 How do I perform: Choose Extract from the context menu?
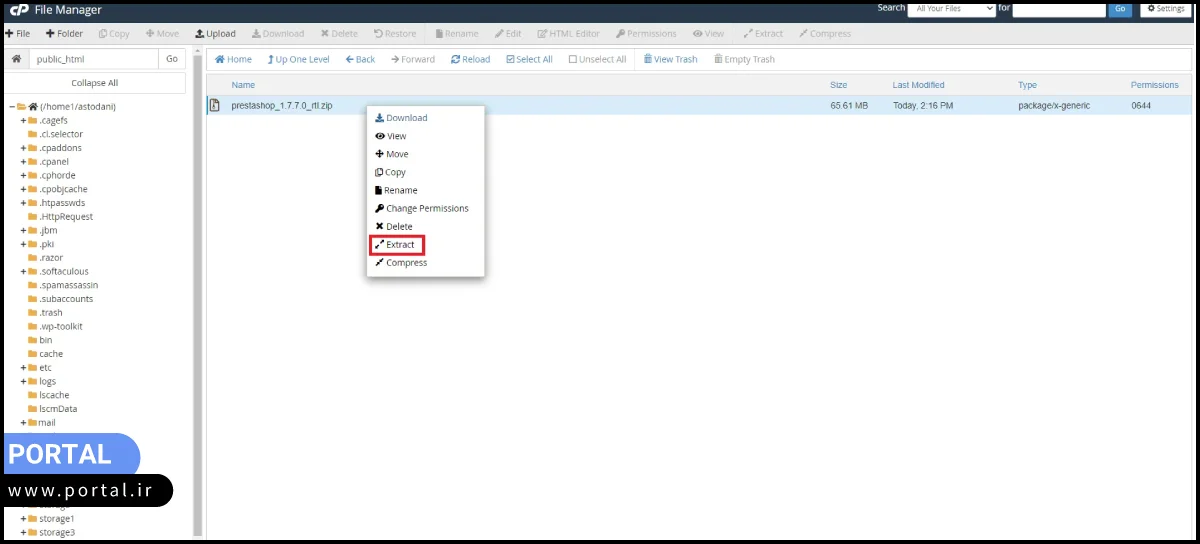pyautogui.click(x=399, y=245)
